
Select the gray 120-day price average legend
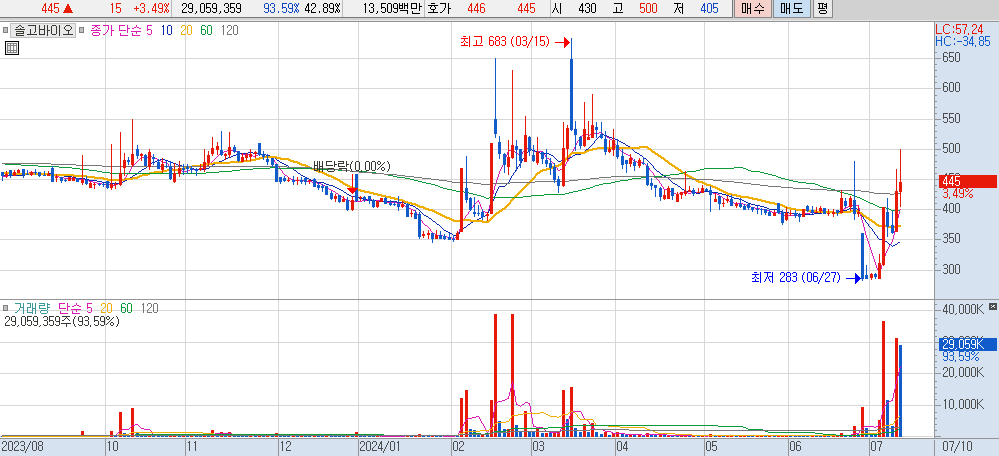pos(229,30)
